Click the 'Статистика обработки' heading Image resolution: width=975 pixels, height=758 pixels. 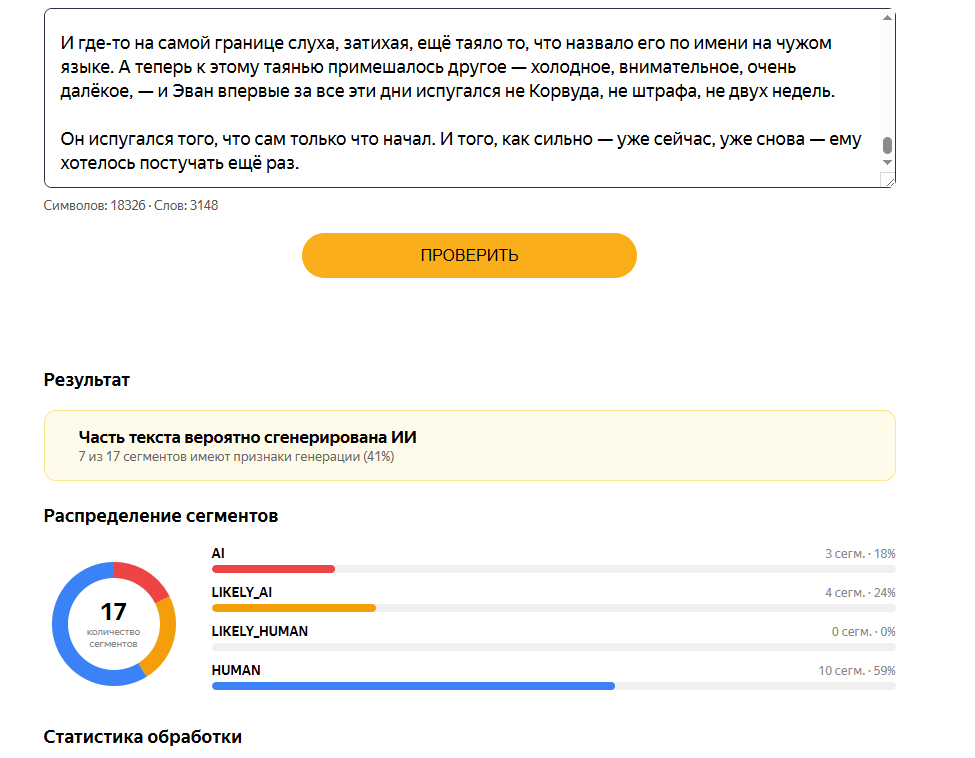click(x=142, y=737)
